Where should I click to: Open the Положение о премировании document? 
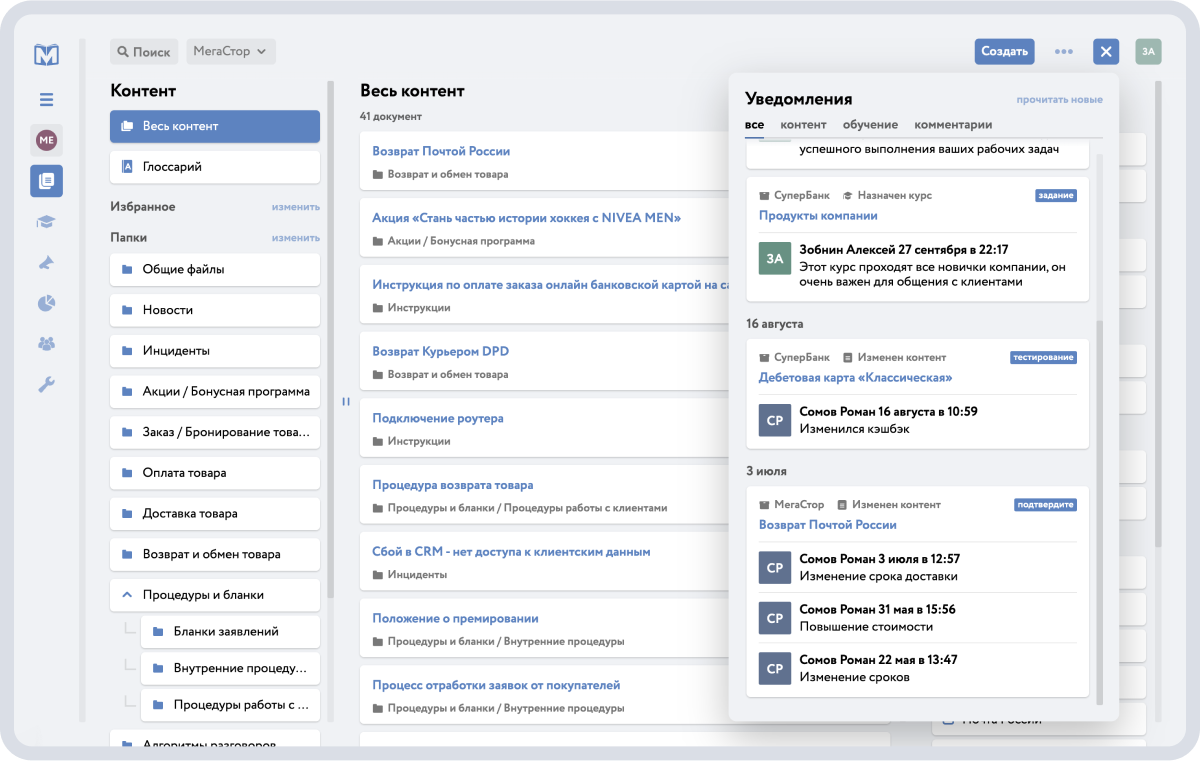[456, 618]
